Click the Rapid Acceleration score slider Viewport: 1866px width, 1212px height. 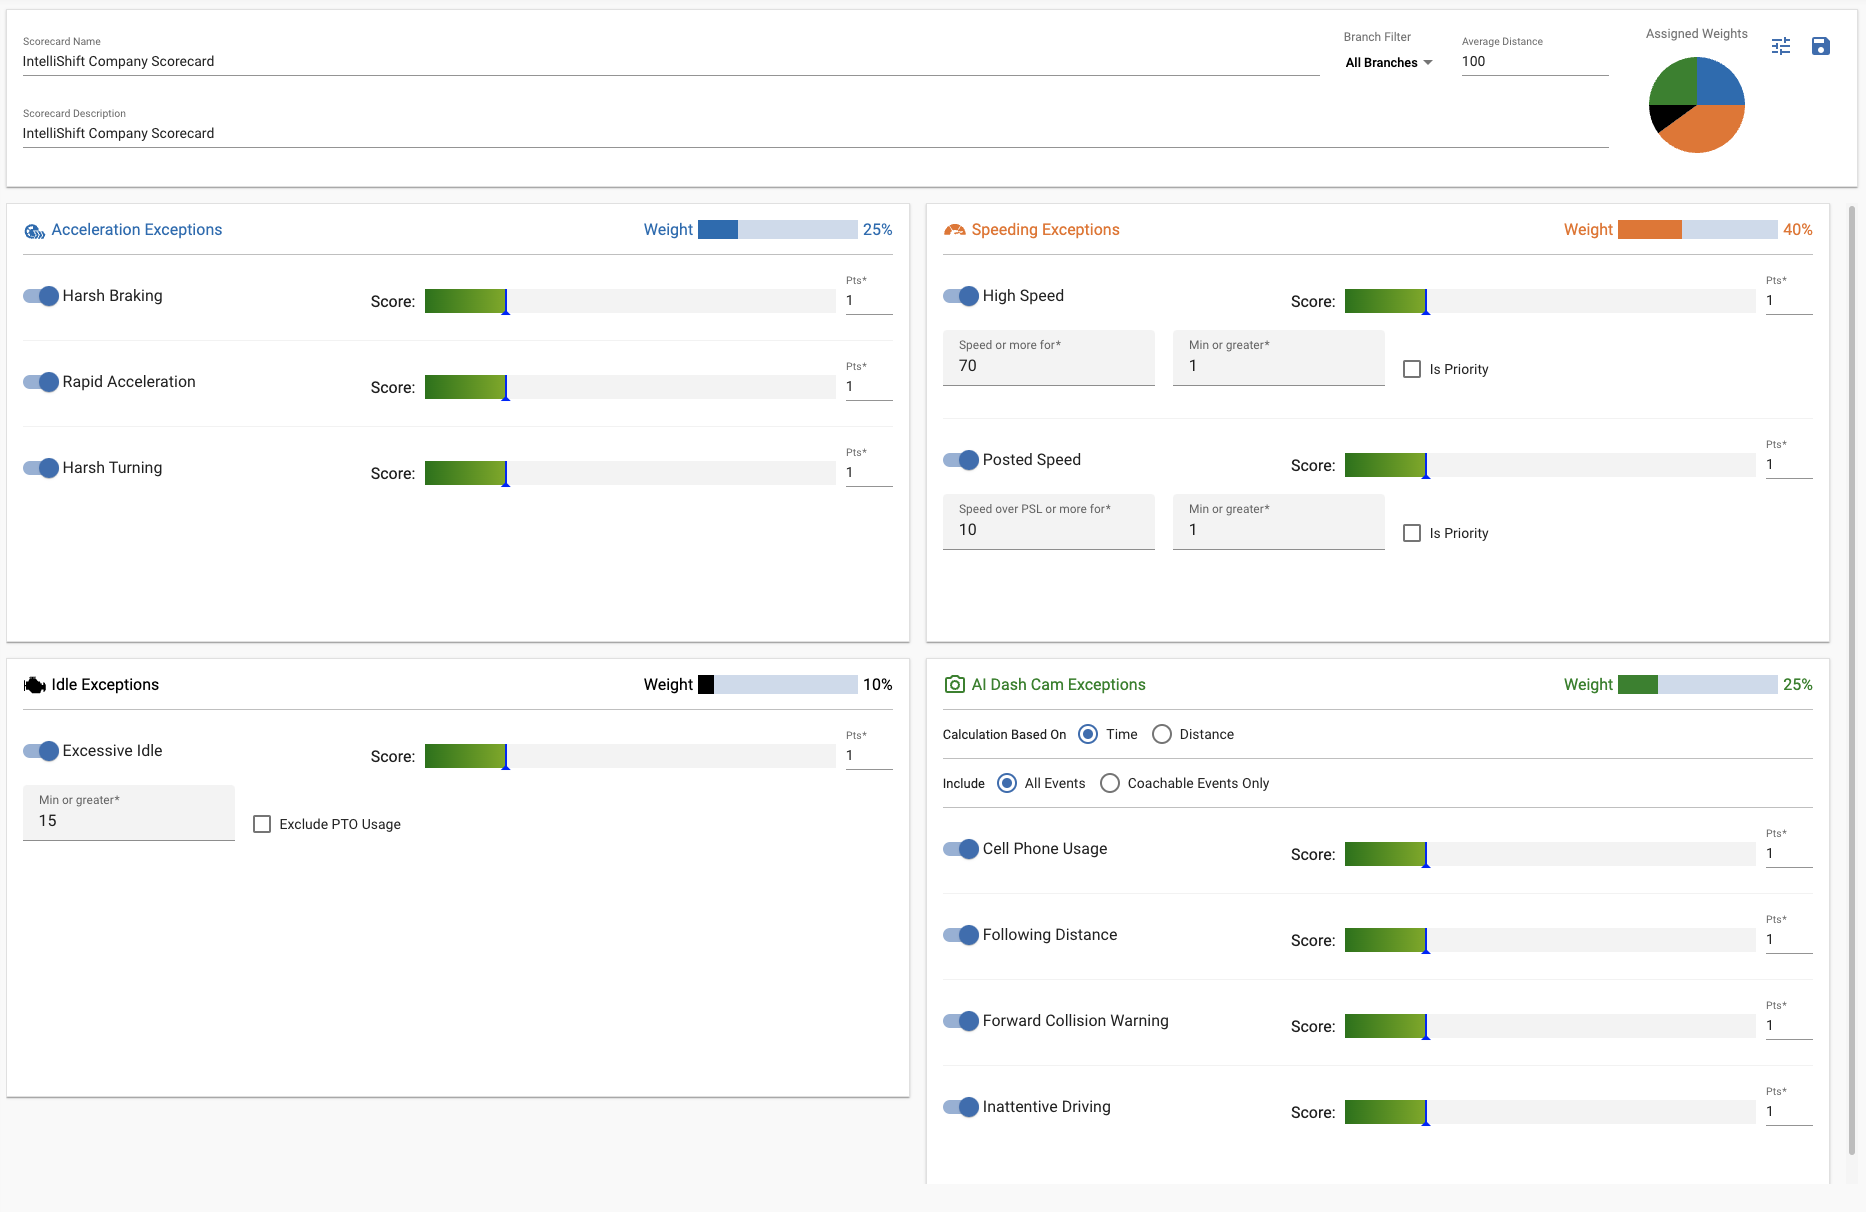click(629, 387)
